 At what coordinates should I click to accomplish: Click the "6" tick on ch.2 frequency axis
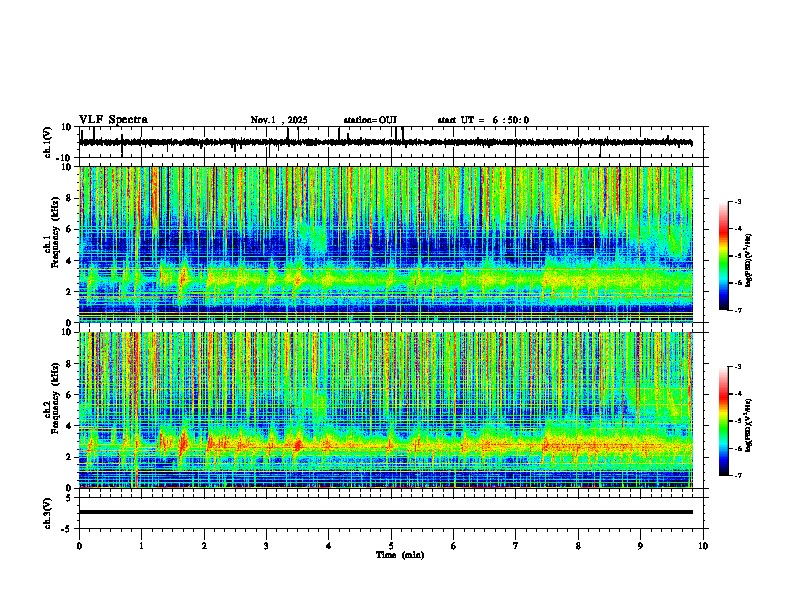tap(70, 395)
